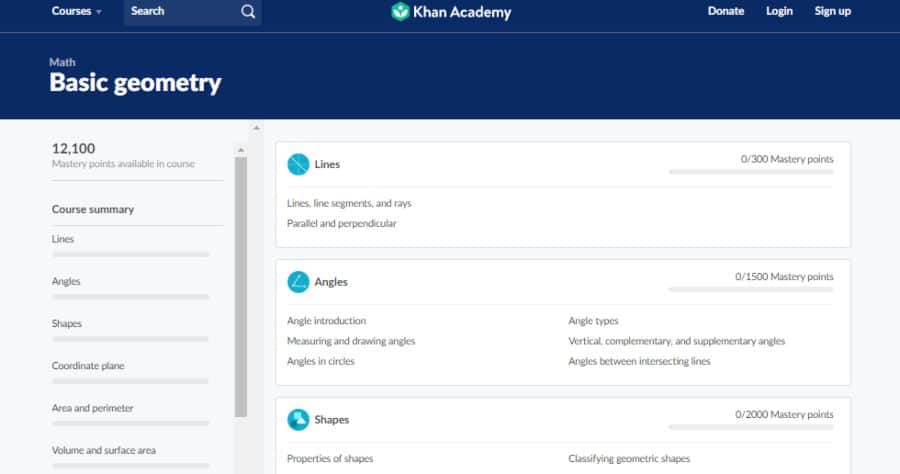Open Parallel and perpendicular lesson
This screenshot has width=900, height=474.
click(342, 223)
